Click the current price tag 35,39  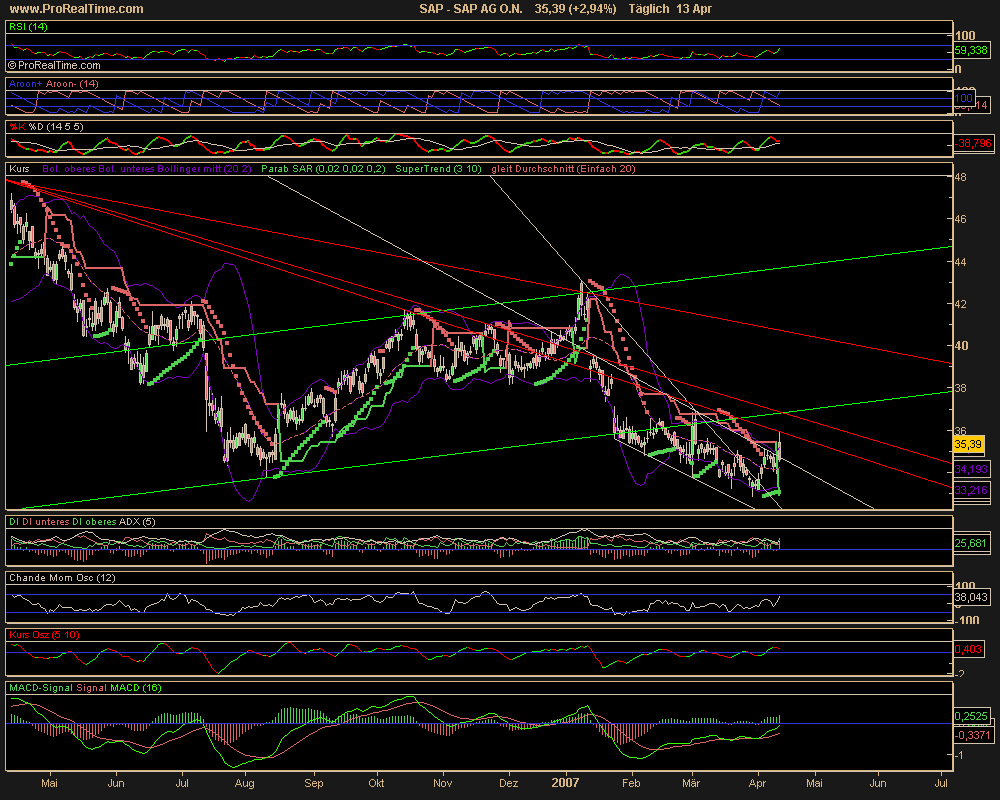[970, 443]
